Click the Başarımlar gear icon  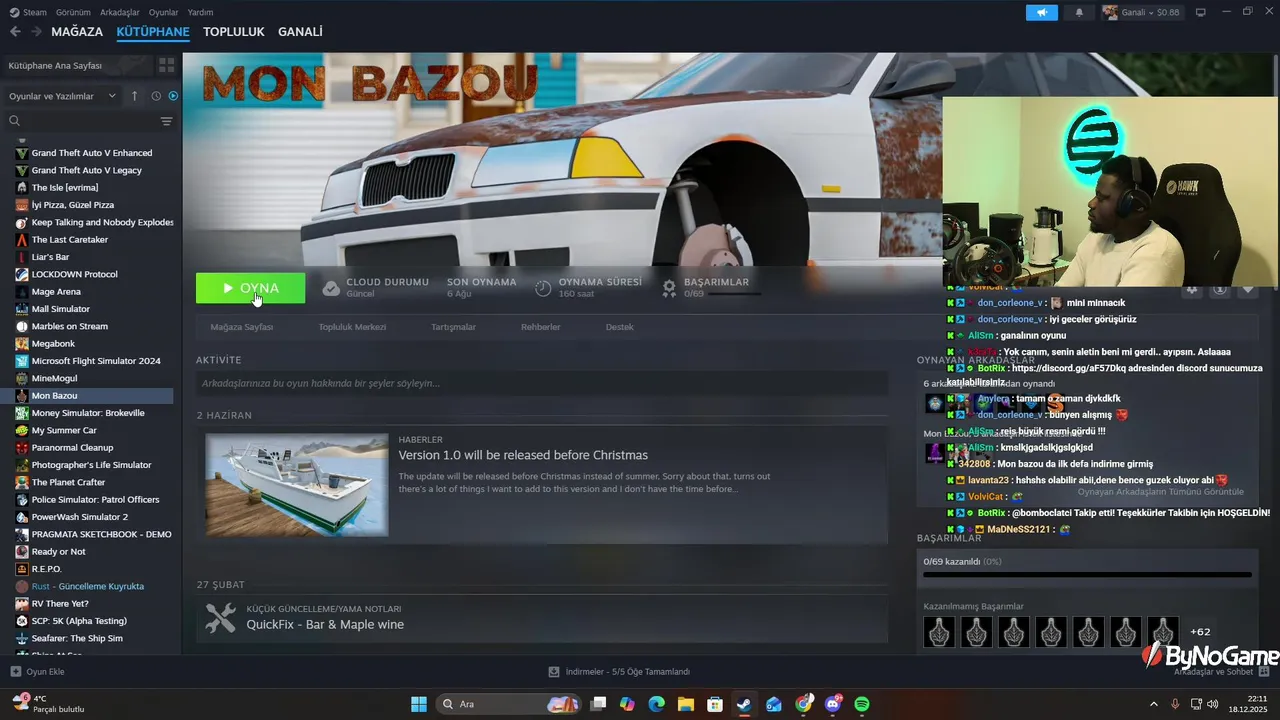pyautogui.click(x=669, y=288)
